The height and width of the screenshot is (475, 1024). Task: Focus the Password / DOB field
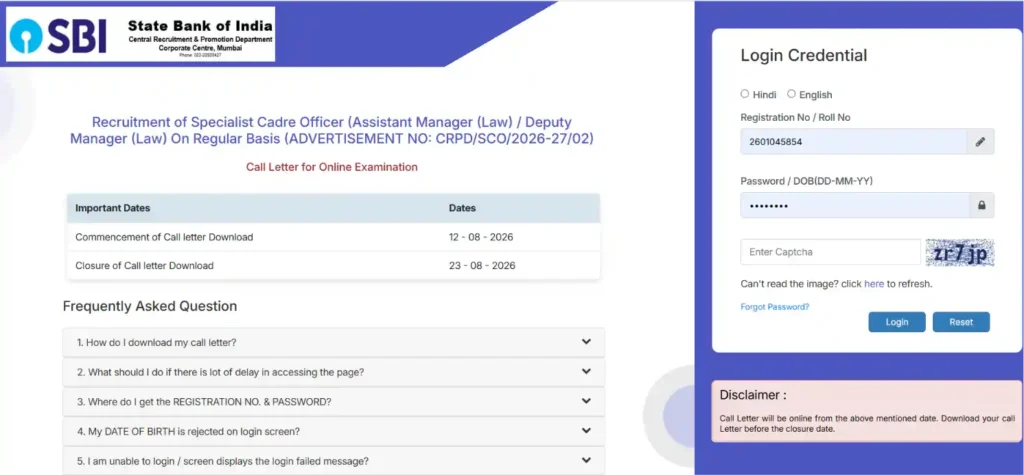[x=854, y=205]
